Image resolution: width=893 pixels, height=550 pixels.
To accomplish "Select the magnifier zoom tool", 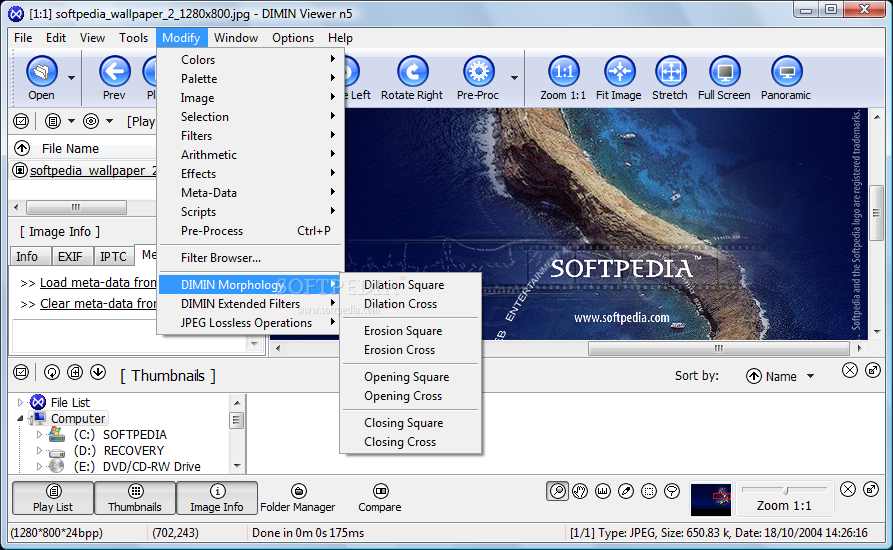I will click(x=558, y=491).
